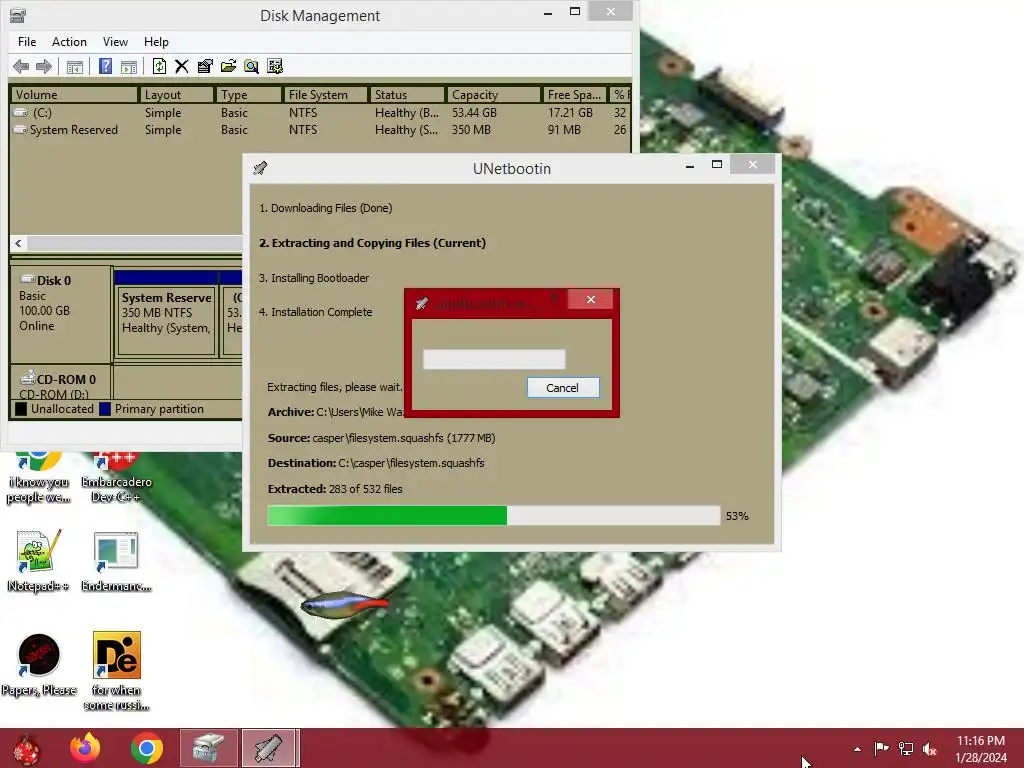Click the 350 MB capacity cell
Viewport: 1024px width, 768px height.
(x=471, y=130)
